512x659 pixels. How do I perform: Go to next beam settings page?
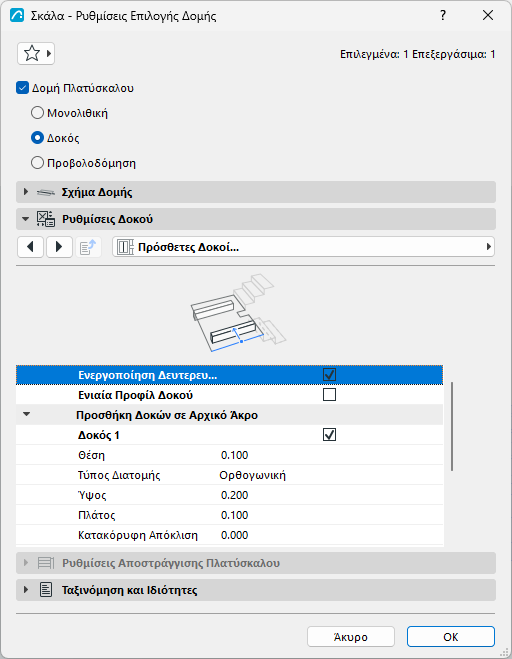(x=59, y=247)
